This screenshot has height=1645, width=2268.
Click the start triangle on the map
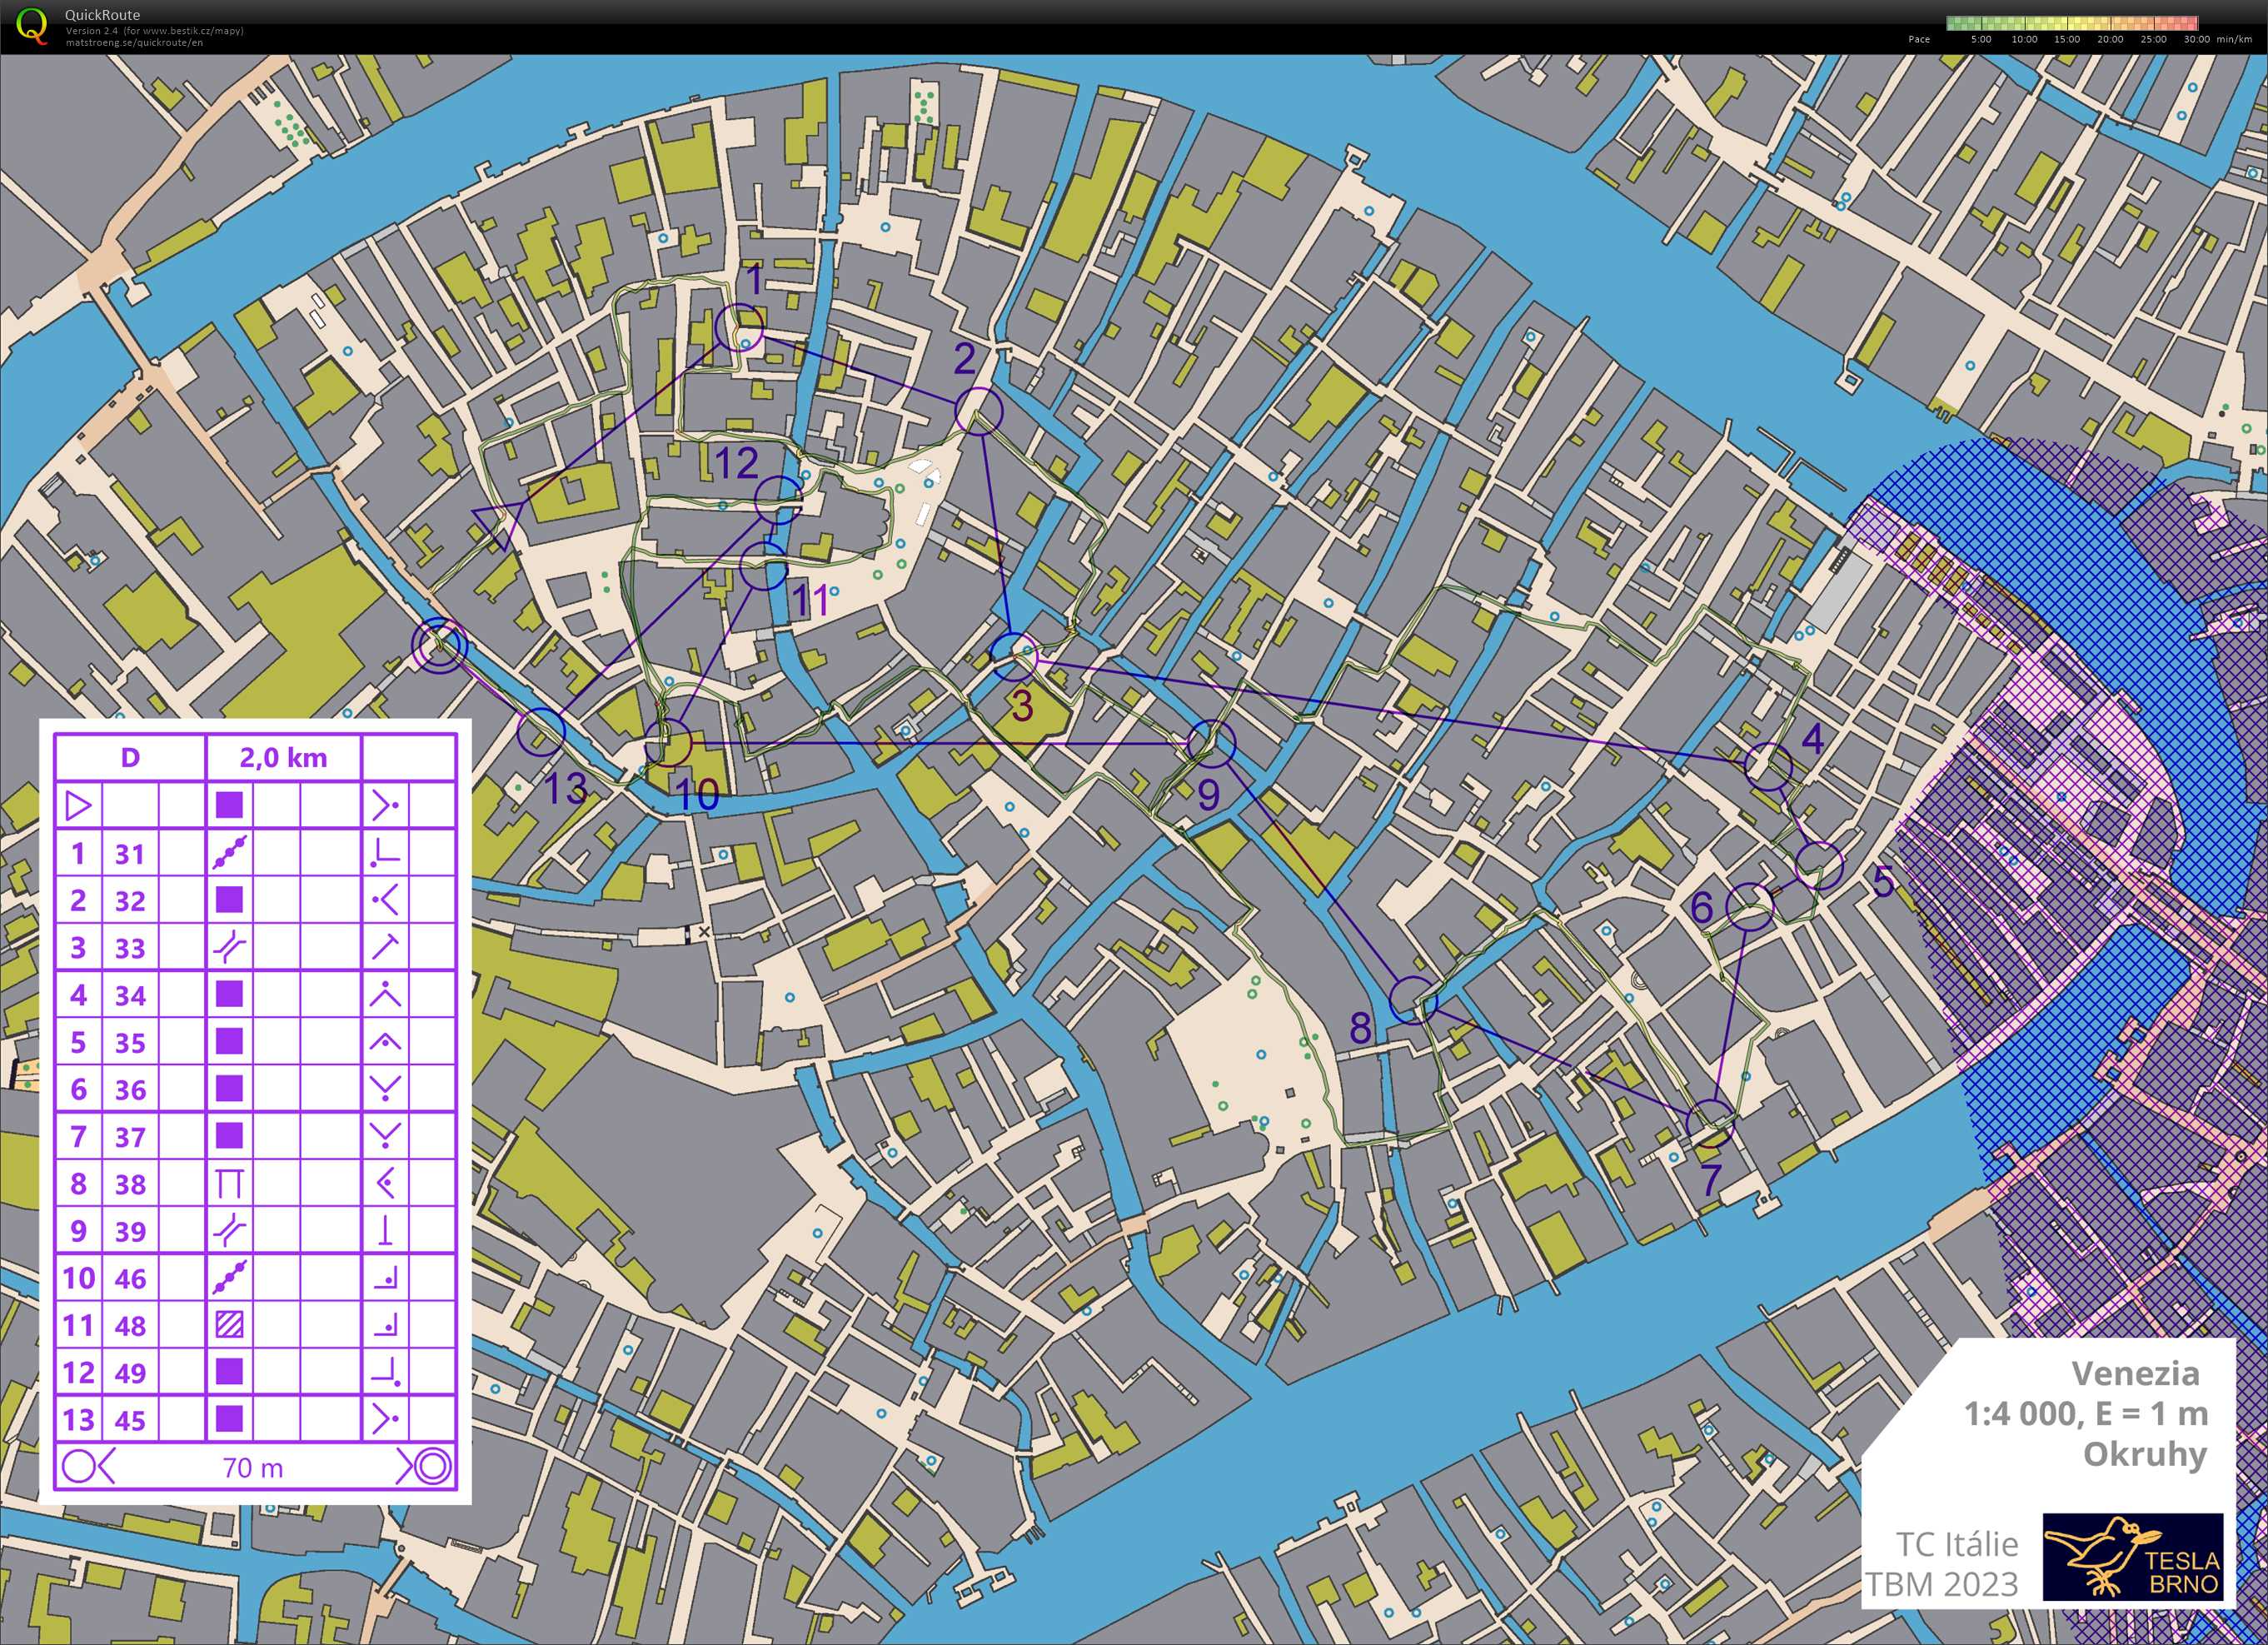pyautogui.click(x=498, y=524)
